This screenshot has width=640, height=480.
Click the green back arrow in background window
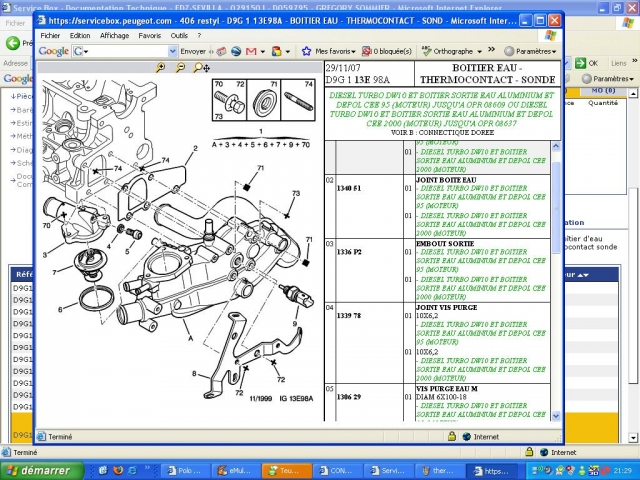pos(13,43)
